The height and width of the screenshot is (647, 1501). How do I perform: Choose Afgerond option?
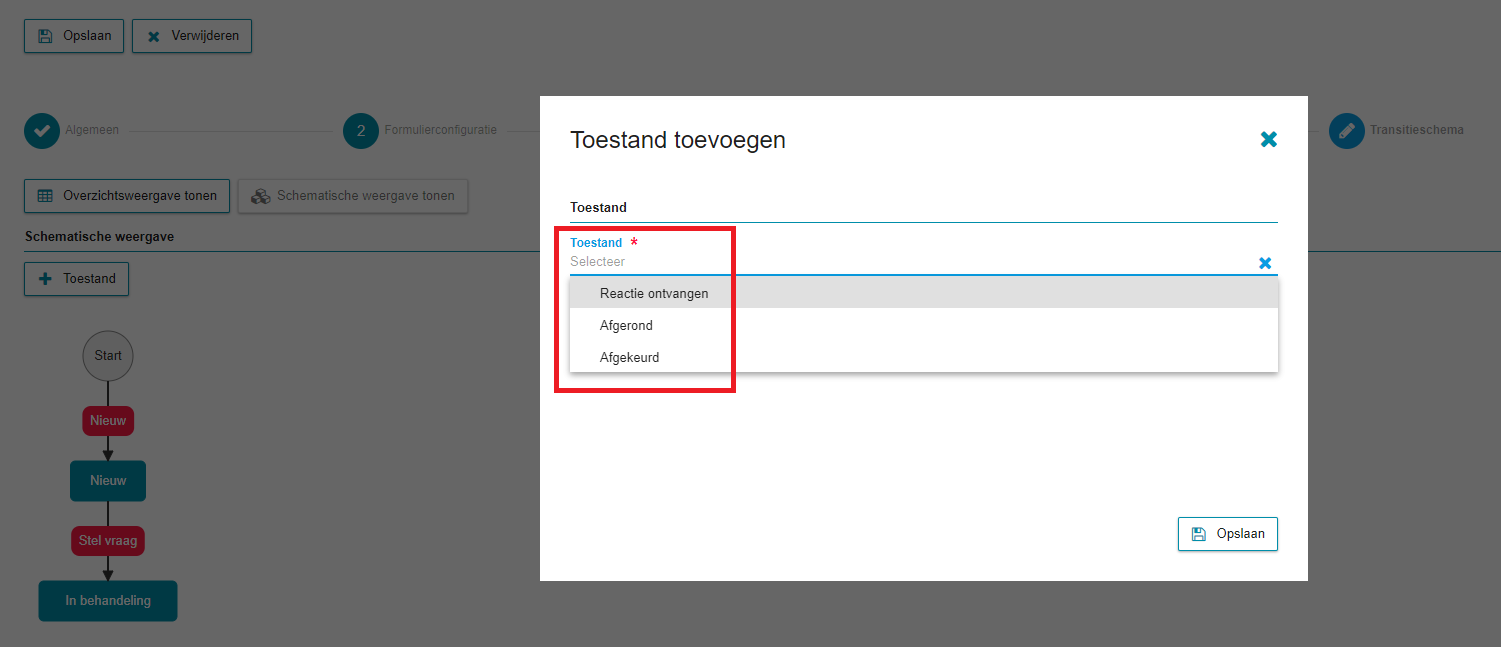coord(924,325)
